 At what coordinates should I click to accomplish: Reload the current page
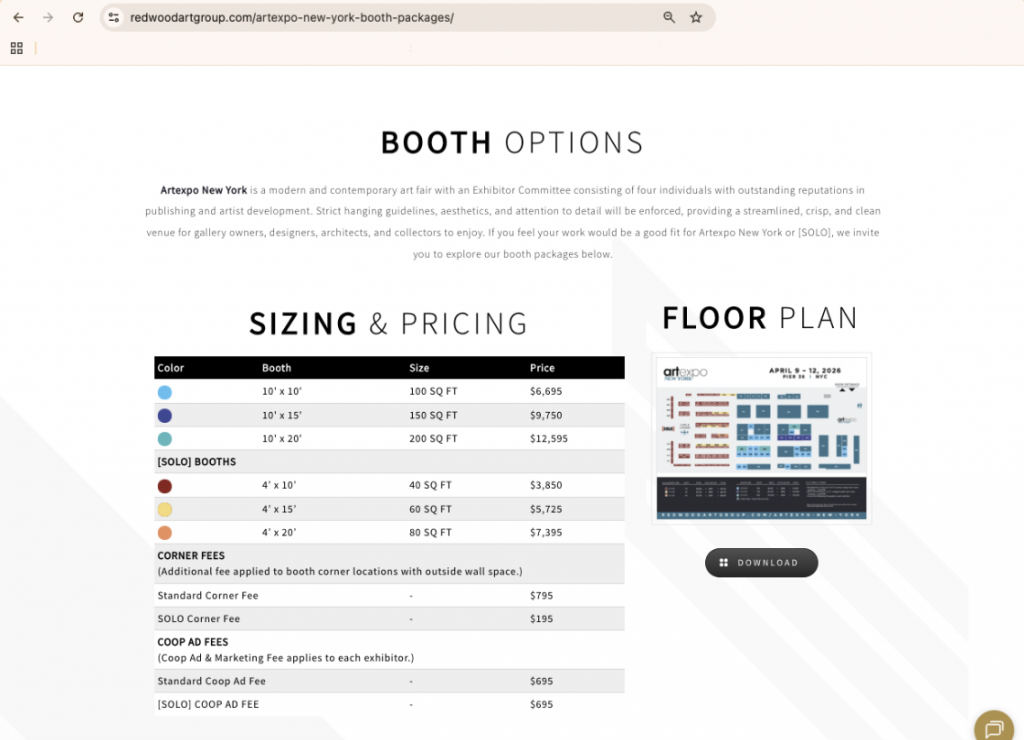78,17
